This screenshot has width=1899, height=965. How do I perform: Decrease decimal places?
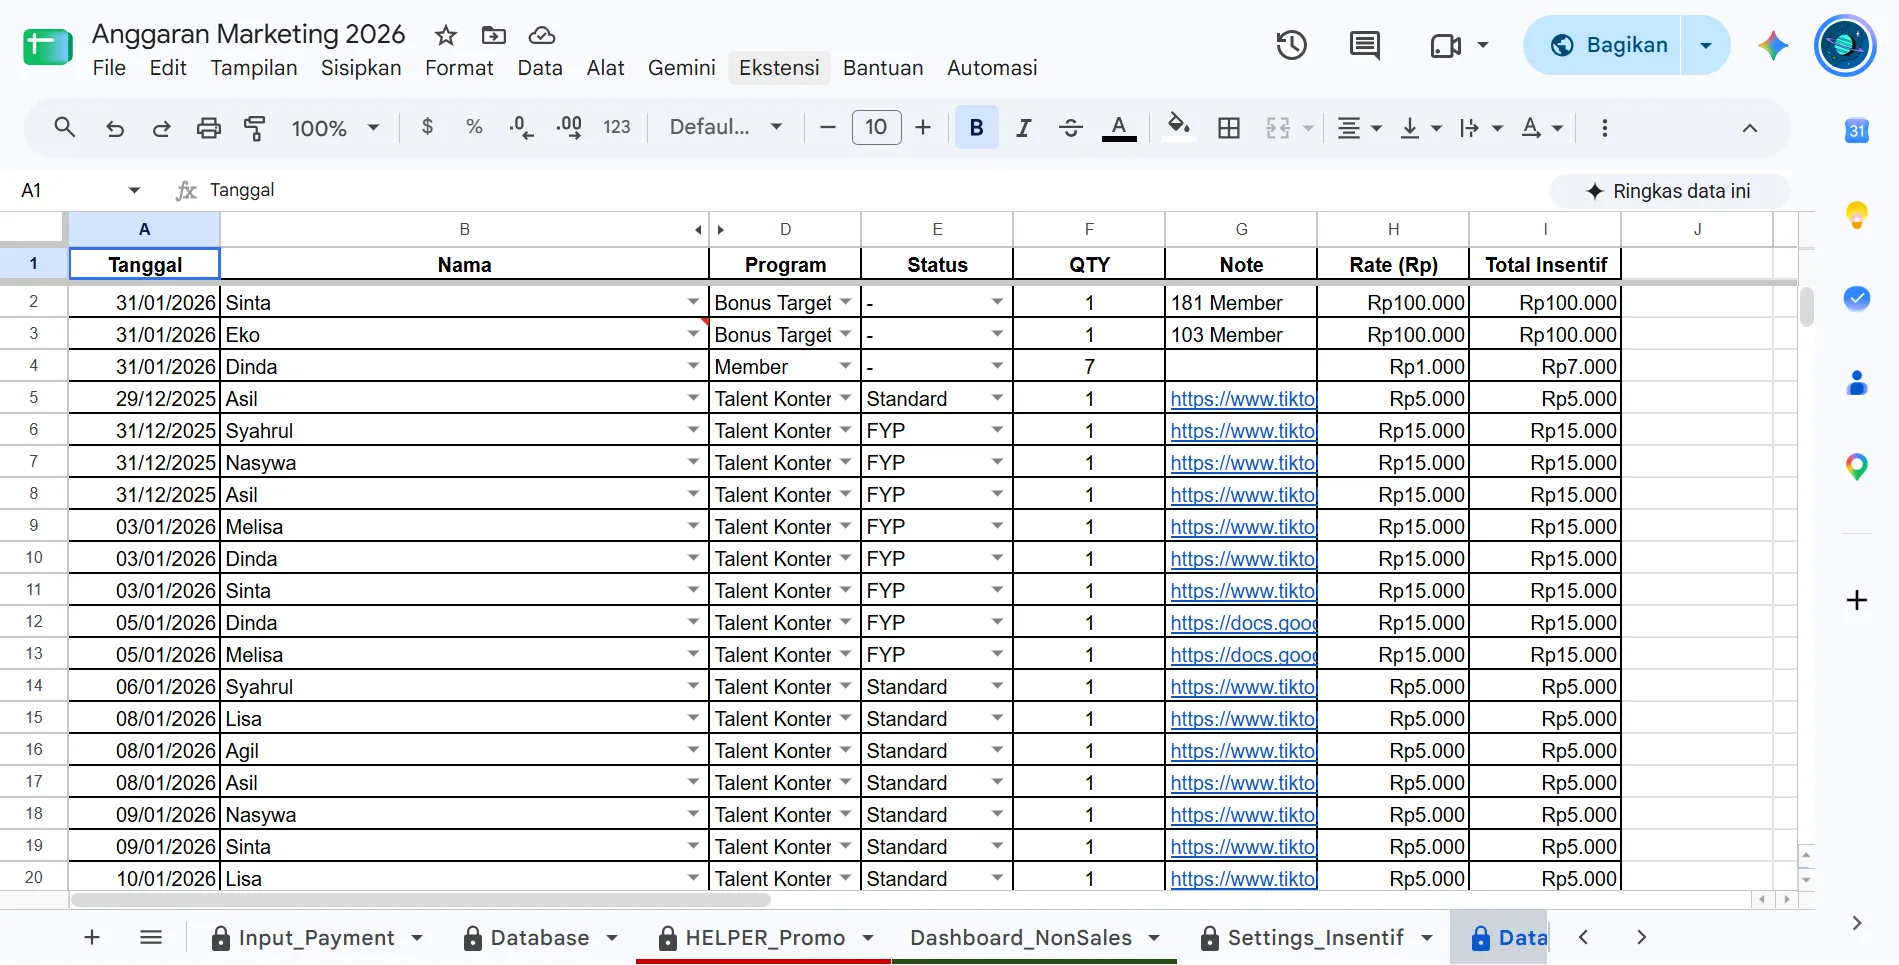(x=521, y=127)
